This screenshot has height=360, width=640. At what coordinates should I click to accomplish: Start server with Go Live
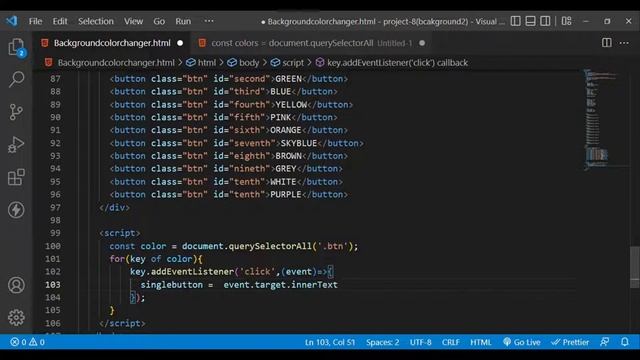[x=522, y=342]
